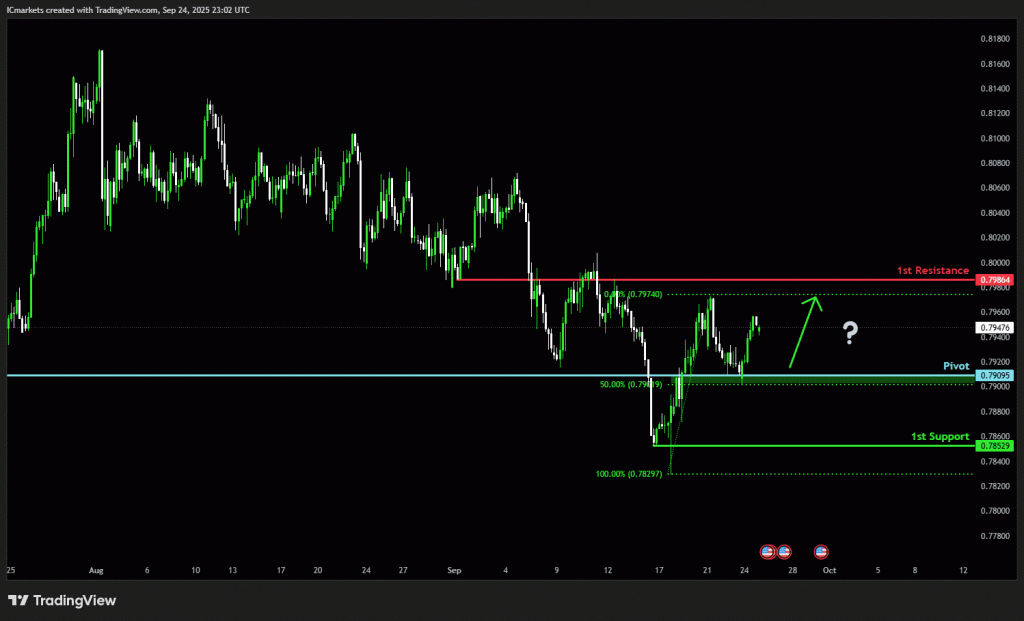
Task: Click the leftmost US flag economic event icon
Action: (x=767, y=551)
